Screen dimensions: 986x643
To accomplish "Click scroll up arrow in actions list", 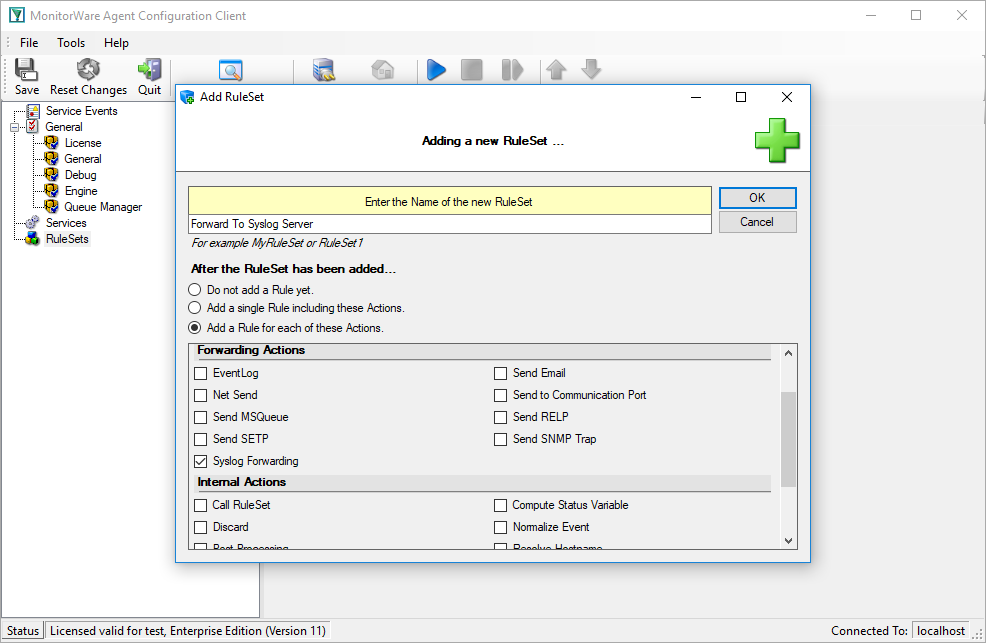I will coord(789,353).
